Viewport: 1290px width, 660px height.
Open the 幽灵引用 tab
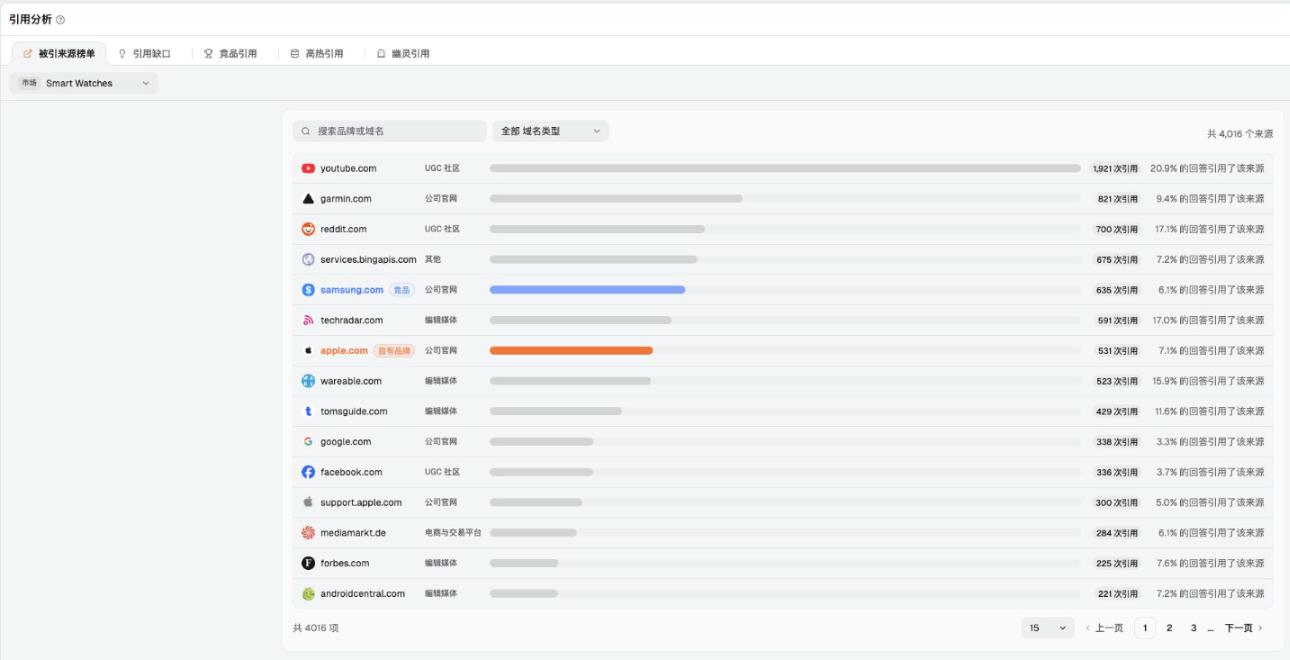point(403,53)
